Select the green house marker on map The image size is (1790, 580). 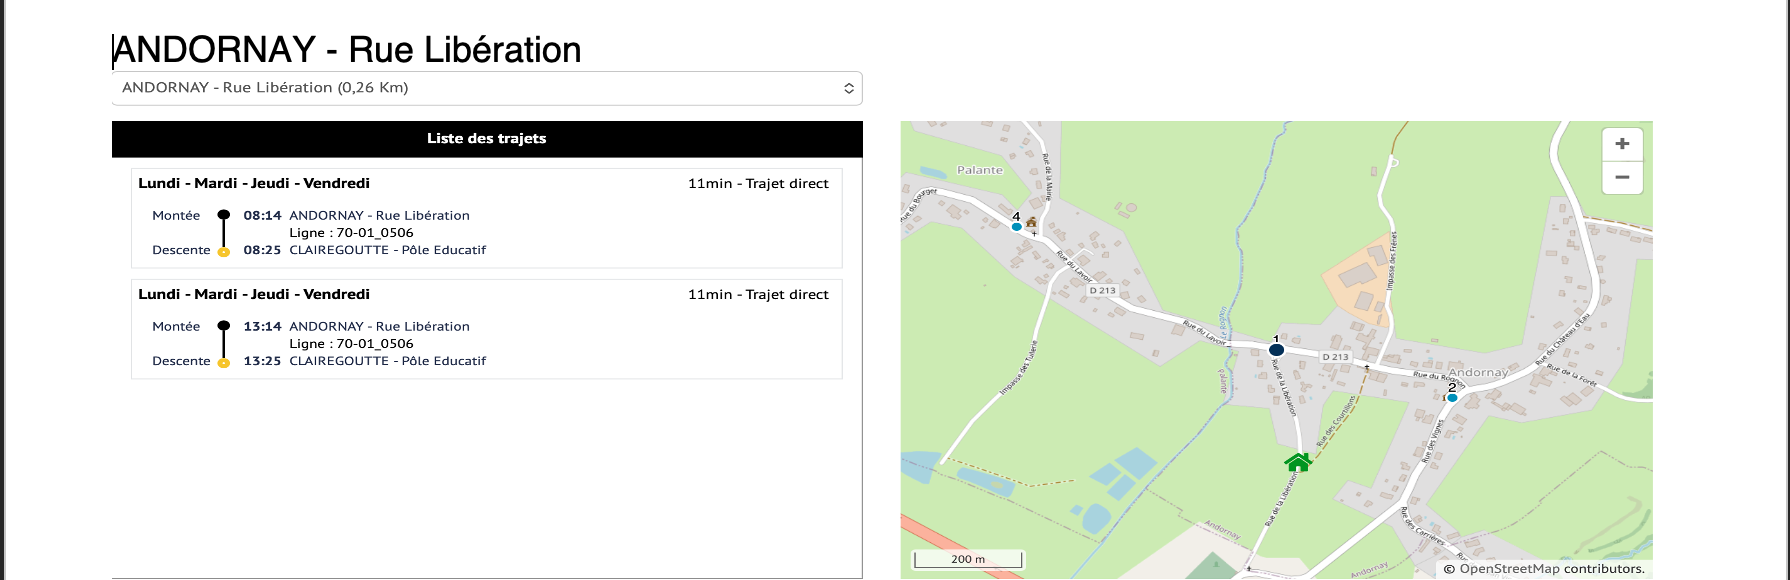pos(1298,462)
